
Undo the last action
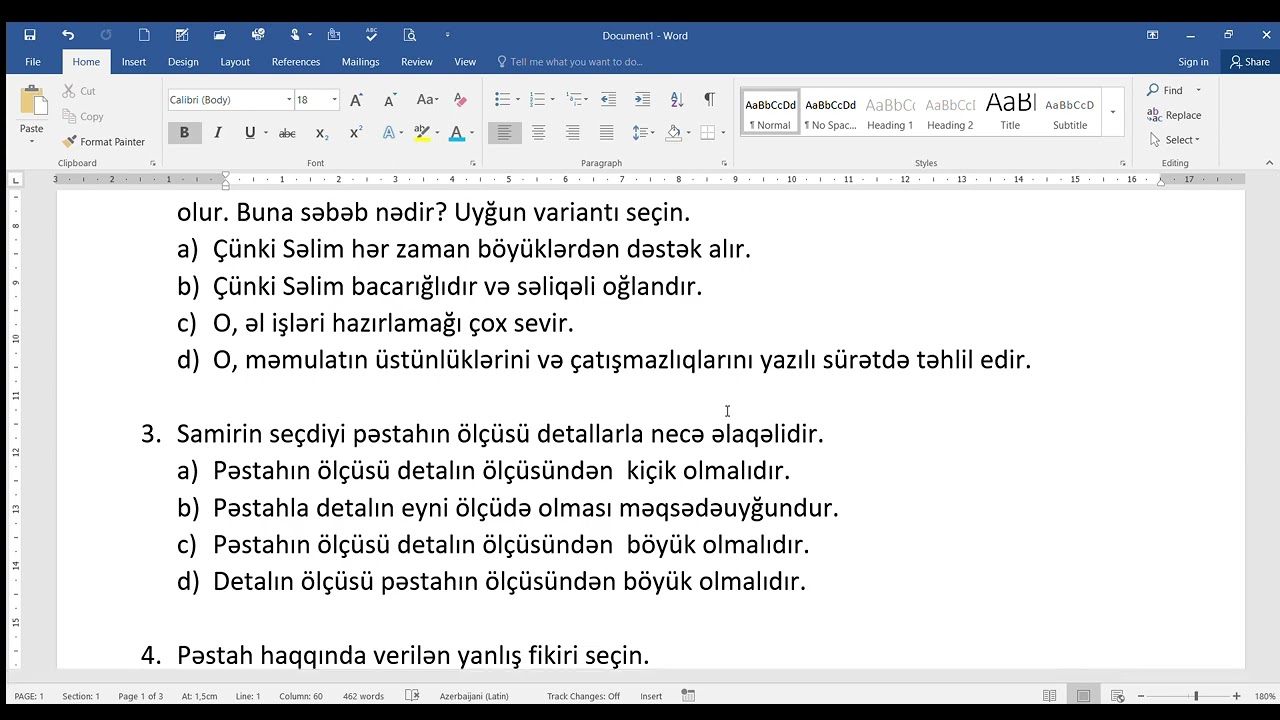click(68, 35)
